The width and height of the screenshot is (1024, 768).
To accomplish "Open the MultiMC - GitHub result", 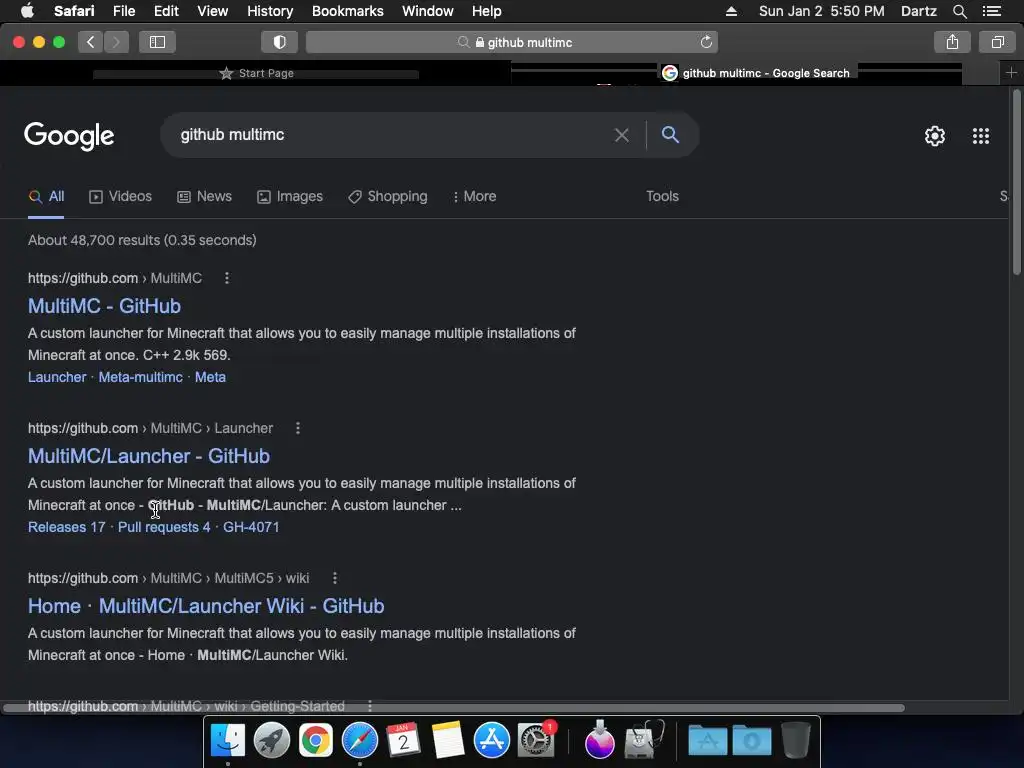I will (104, 306).
